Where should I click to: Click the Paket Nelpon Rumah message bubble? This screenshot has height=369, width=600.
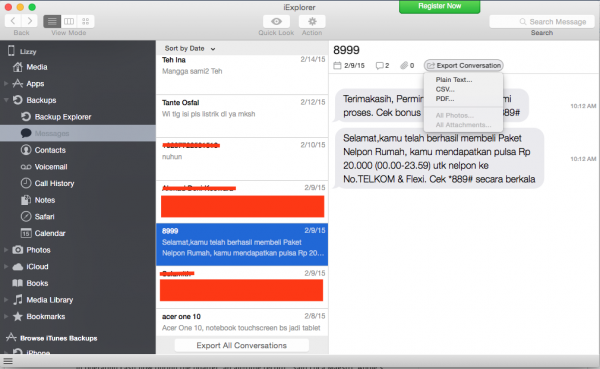point(439,158)
